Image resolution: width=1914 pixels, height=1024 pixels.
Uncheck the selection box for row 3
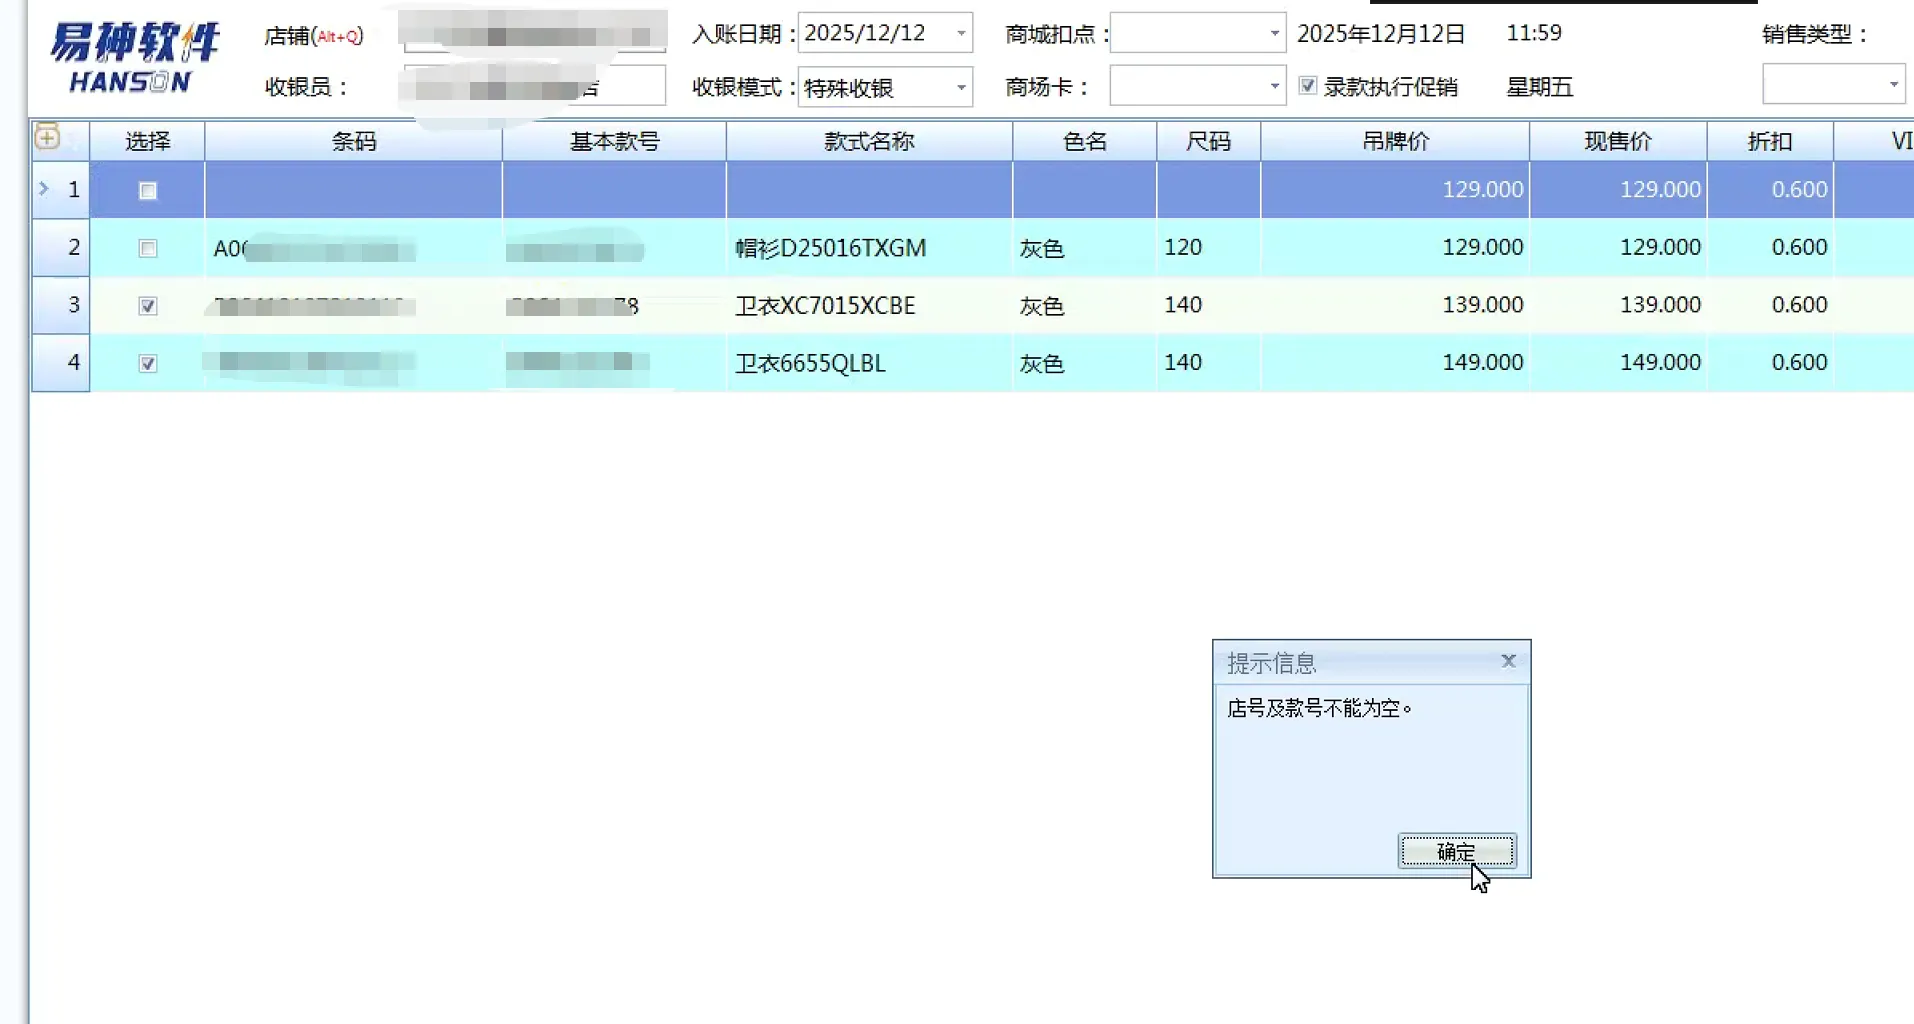point(148,306)
